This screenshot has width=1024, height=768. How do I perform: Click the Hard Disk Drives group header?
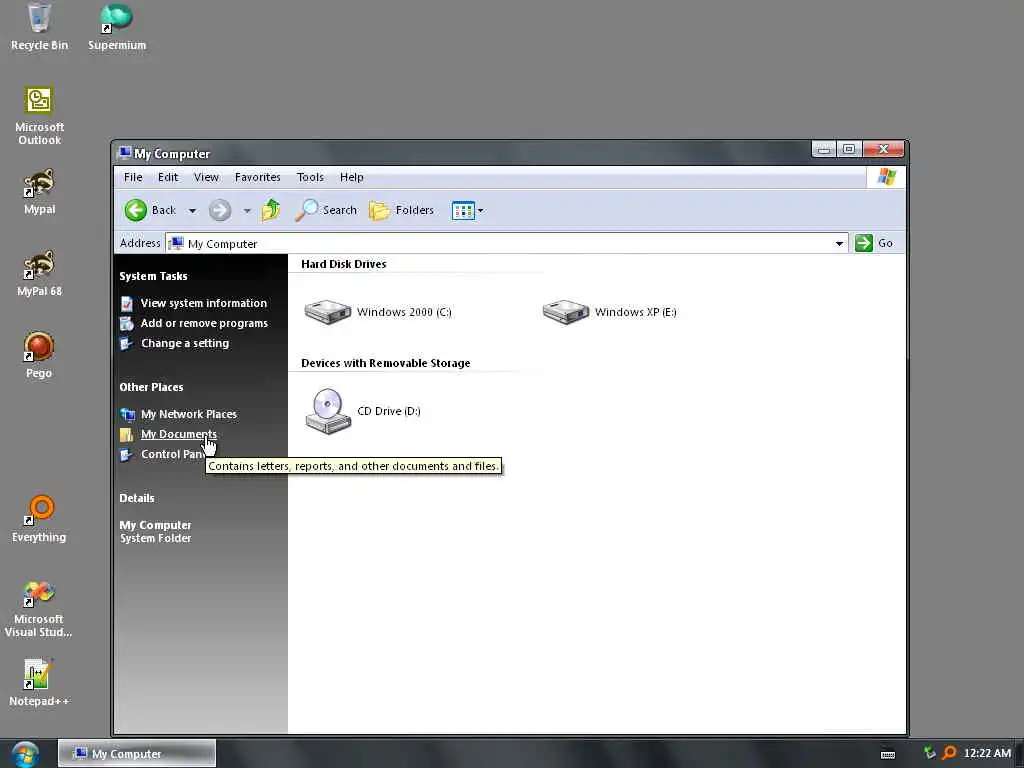click(x=344, y=264)
